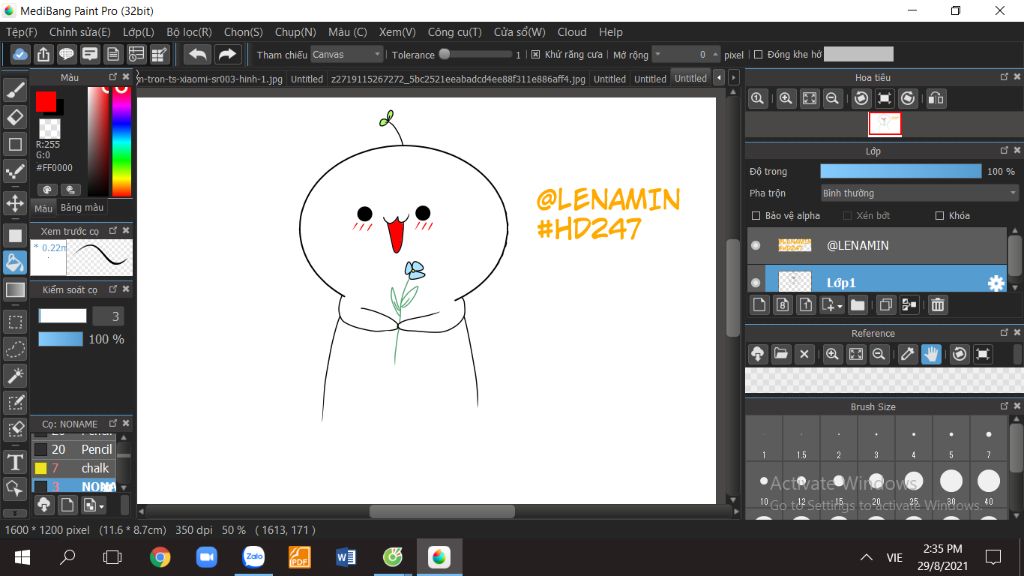
Task: Adjust the Tolerance slider
Action: click(477, 55)
